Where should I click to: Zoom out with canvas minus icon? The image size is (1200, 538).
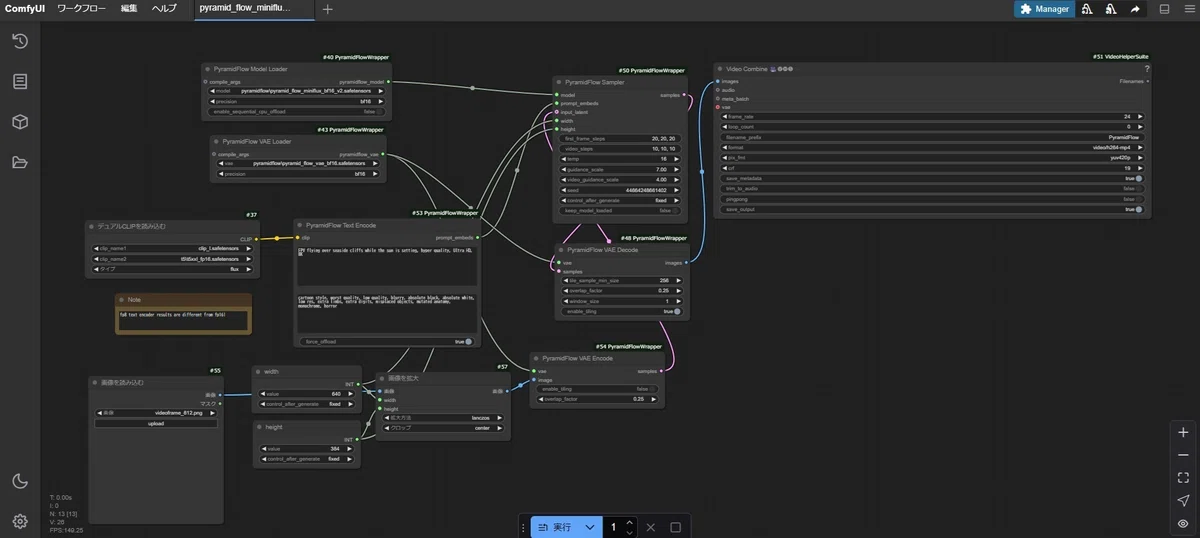(x=1183, y=455)
